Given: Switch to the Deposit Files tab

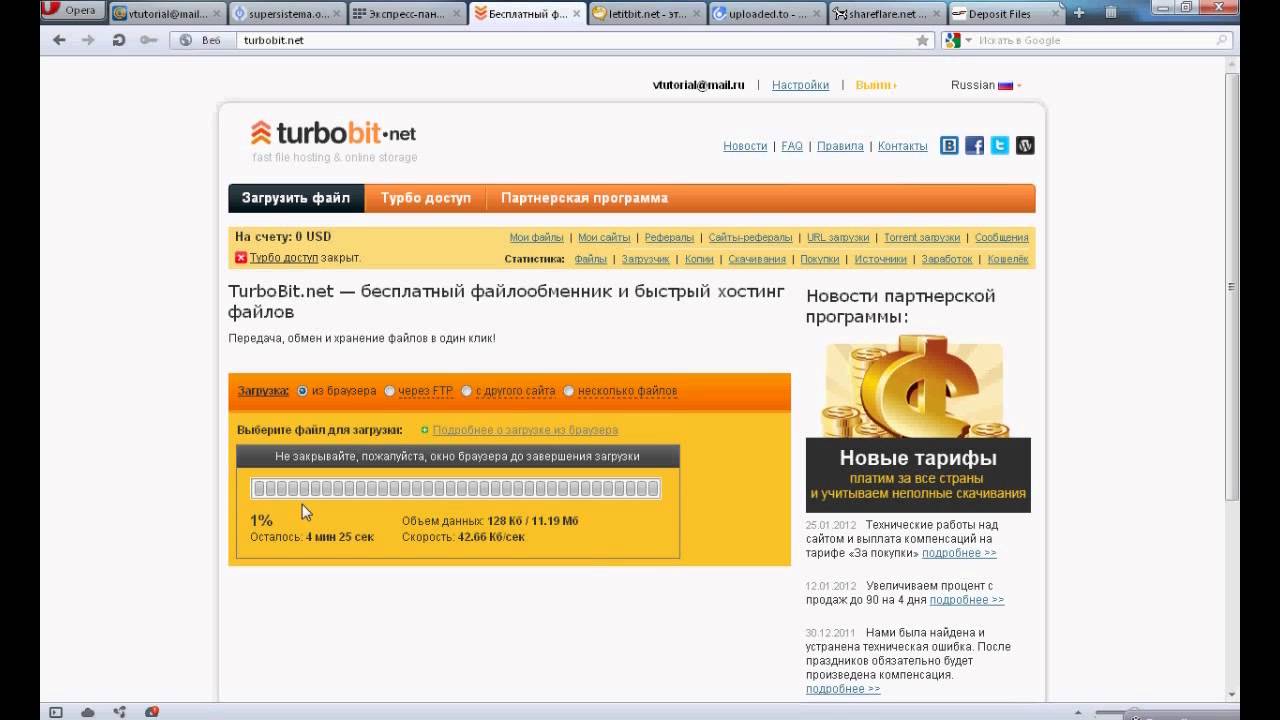Looking at the screenshot, I should [1006, 14].
